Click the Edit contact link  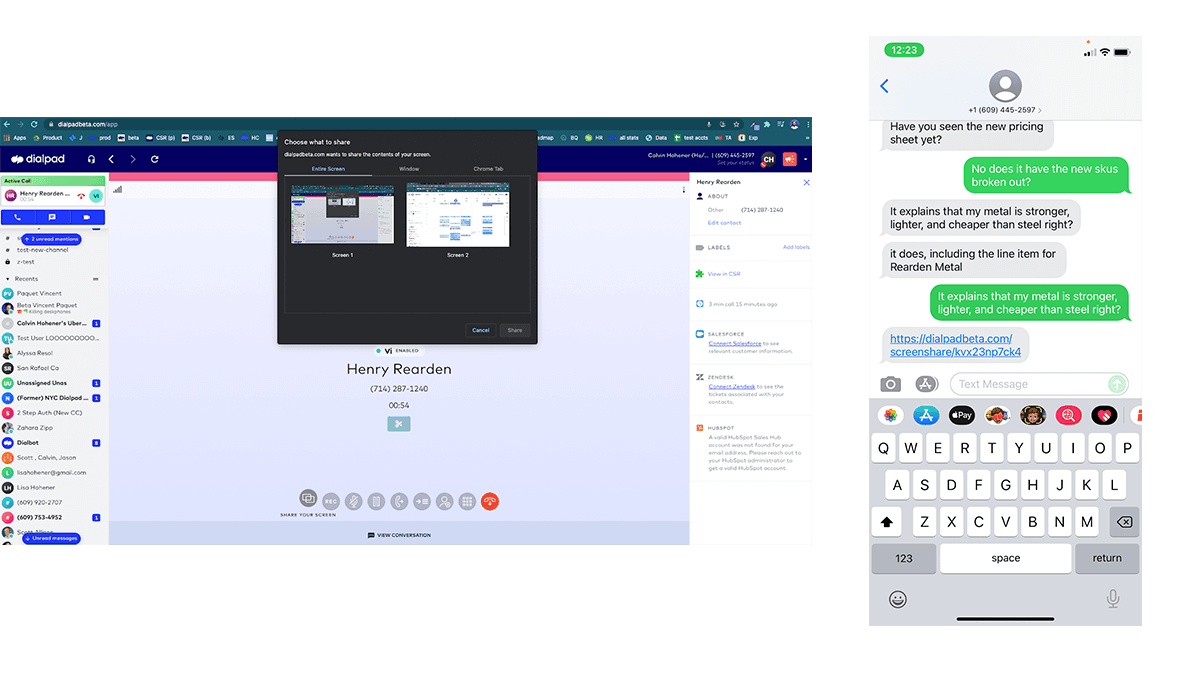click(724, 223)
